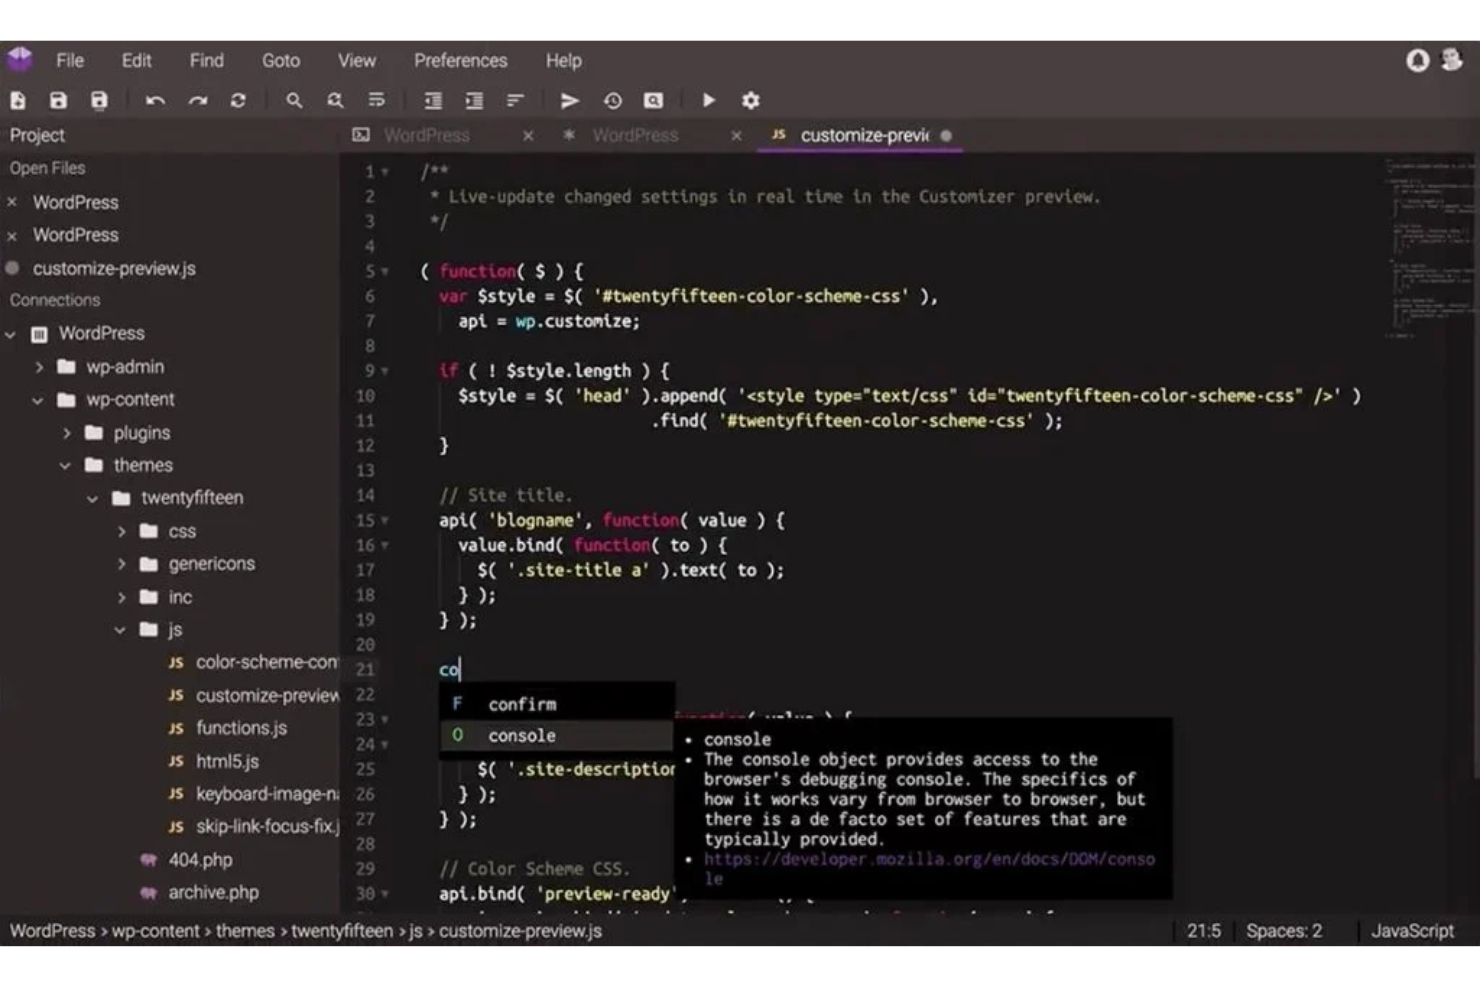Open the Preferences menu
Screen dimensions: 1480x987
[x=460, y=60]
